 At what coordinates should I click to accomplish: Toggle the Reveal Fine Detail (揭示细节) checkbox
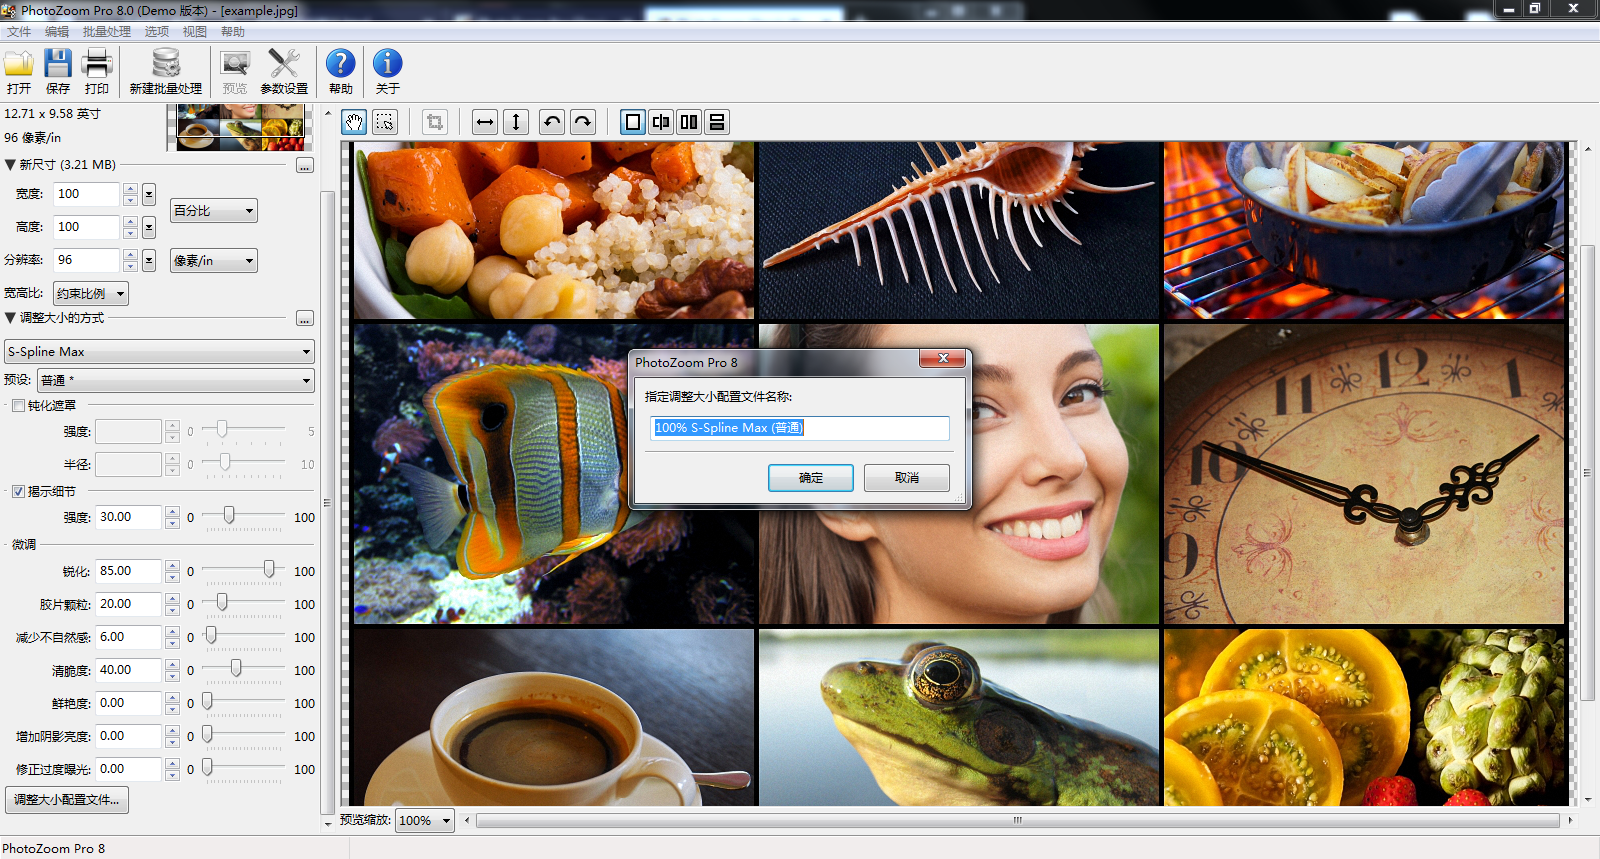[18, 491]
